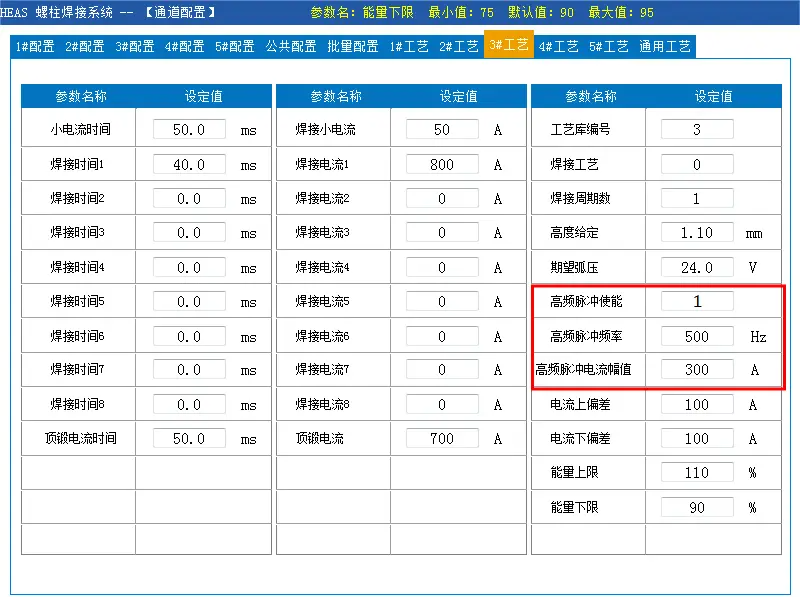Open the 批量配置 tab
The height and width of the screenshot is (597, 800).
pyautogui.click(x=353, y=46)
